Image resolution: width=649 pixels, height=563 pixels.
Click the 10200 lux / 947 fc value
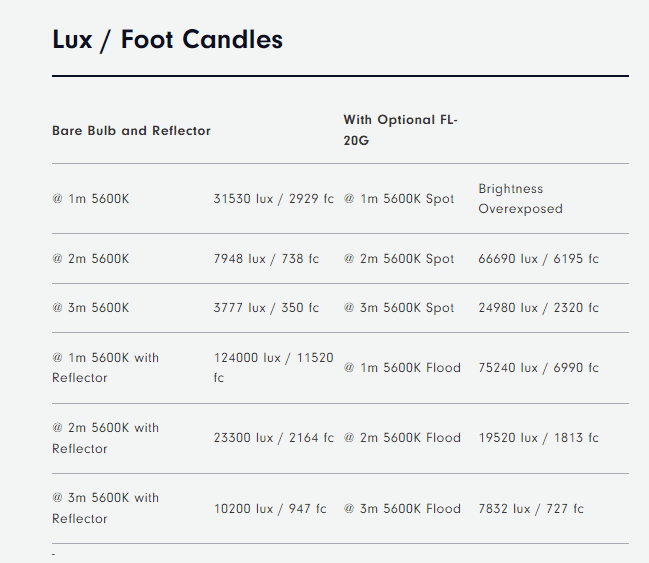tap(270, 508)
